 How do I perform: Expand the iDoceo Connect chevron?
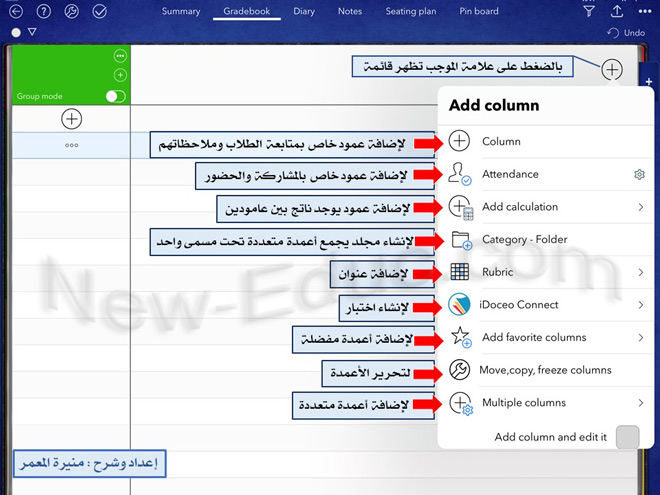641,305
